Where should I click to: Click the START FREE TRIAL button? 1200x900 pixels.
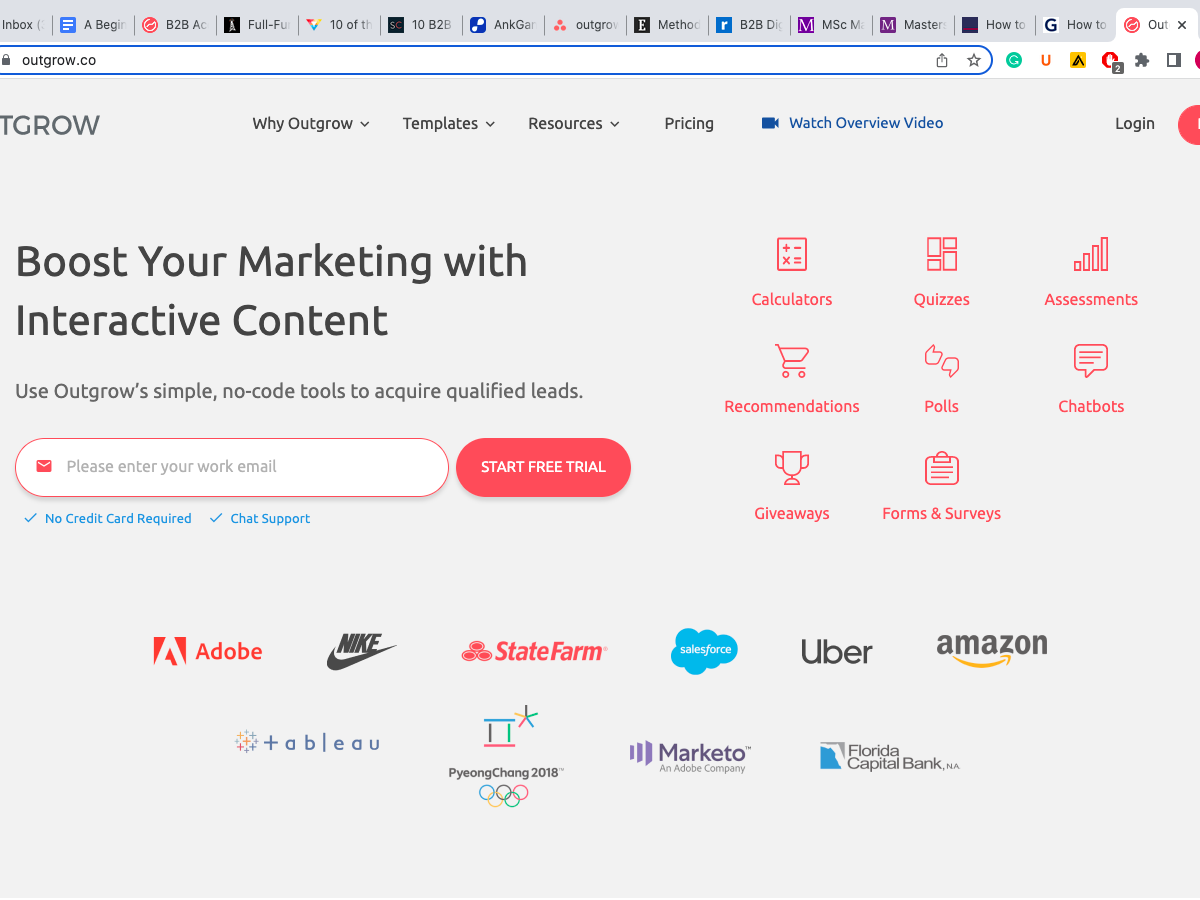tap(543, 467)
